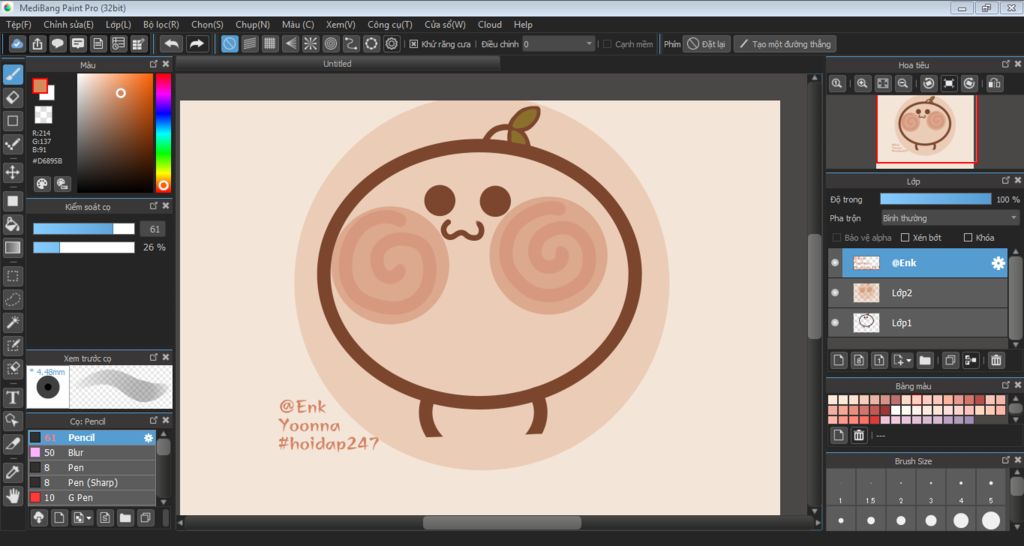The image size is (1024, 546).
Task: Open the Cloud menu
Action: click(490, 24)
